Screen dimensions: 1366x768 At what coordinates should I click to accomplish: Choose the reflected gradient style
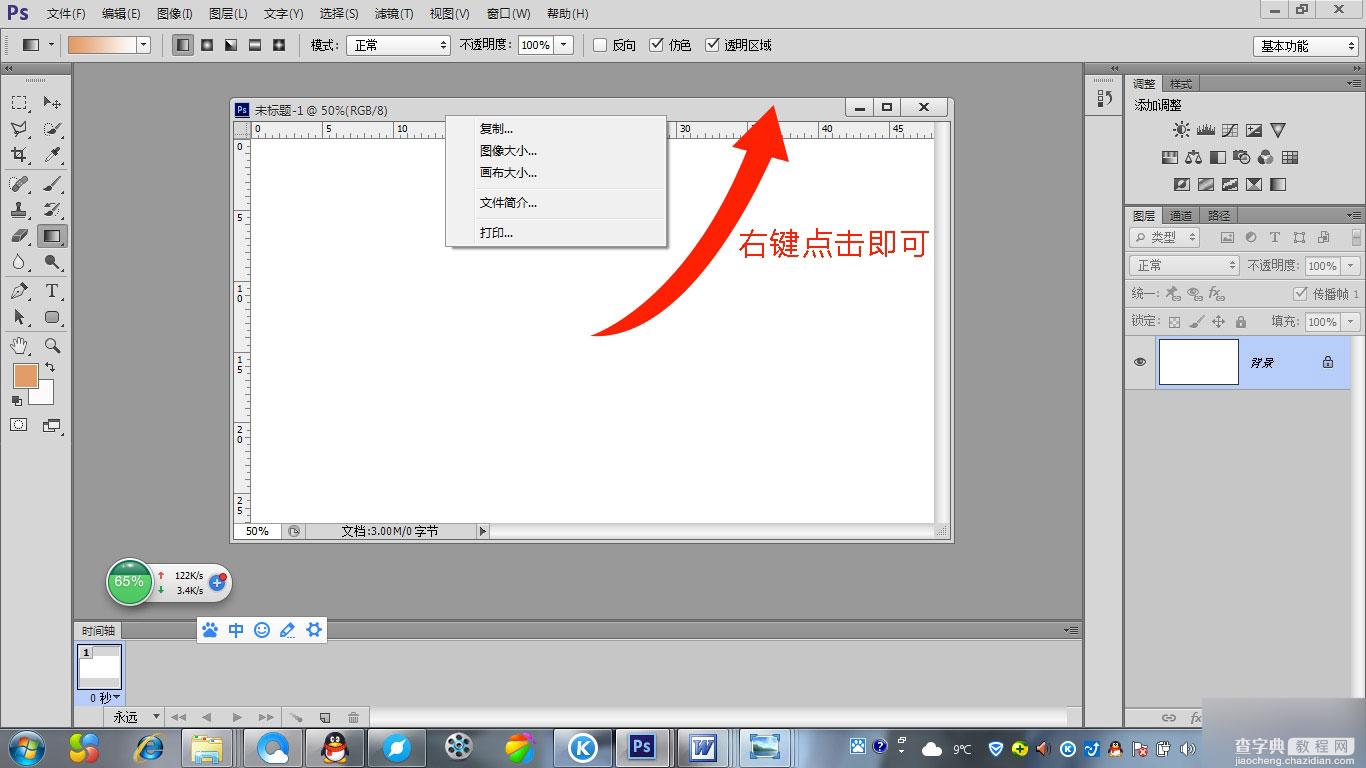pyautogui.click(x=255, y=45)
